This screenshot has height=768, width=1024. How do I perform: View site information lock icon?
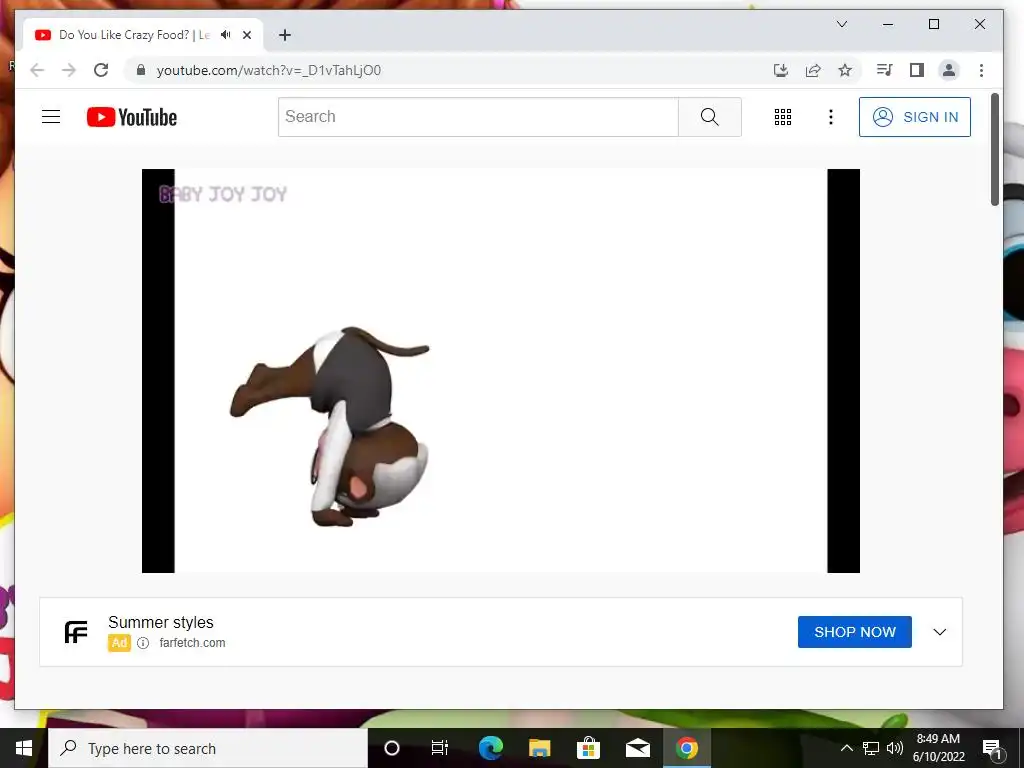(x=140, y=70)
